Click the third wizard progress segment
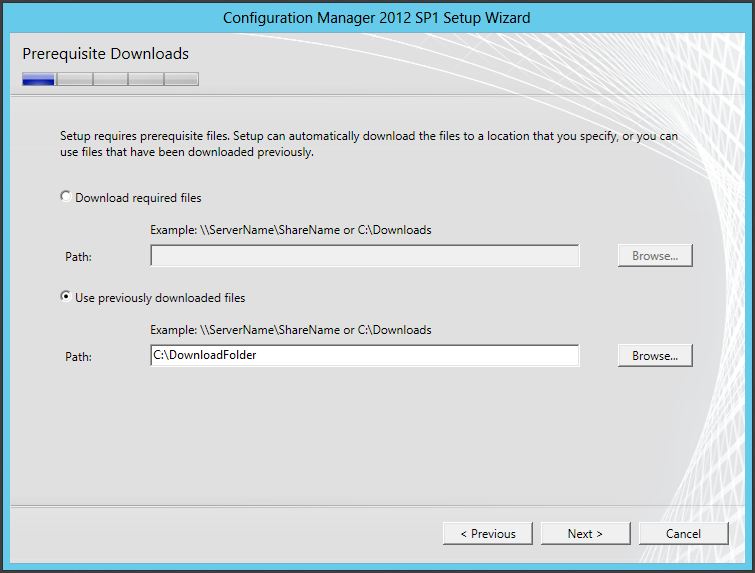Screen dimensions: 755x573 [110, 79]
